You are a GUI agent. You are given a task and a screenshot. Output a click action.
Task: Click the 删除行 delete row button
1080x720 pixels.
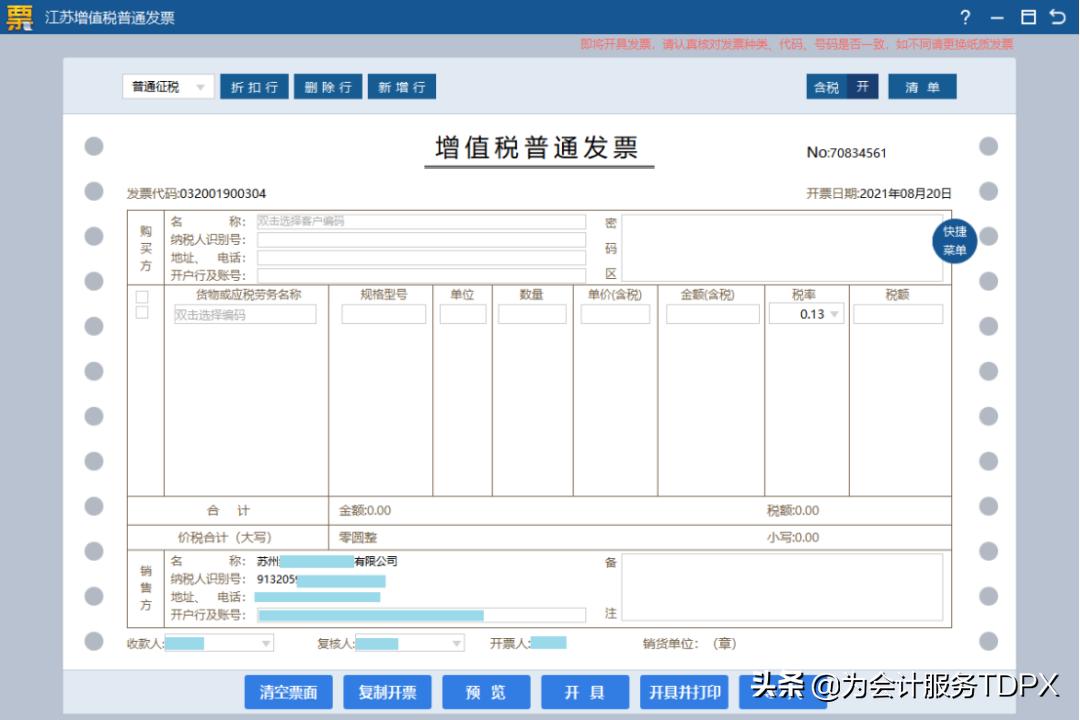point(327,88)
